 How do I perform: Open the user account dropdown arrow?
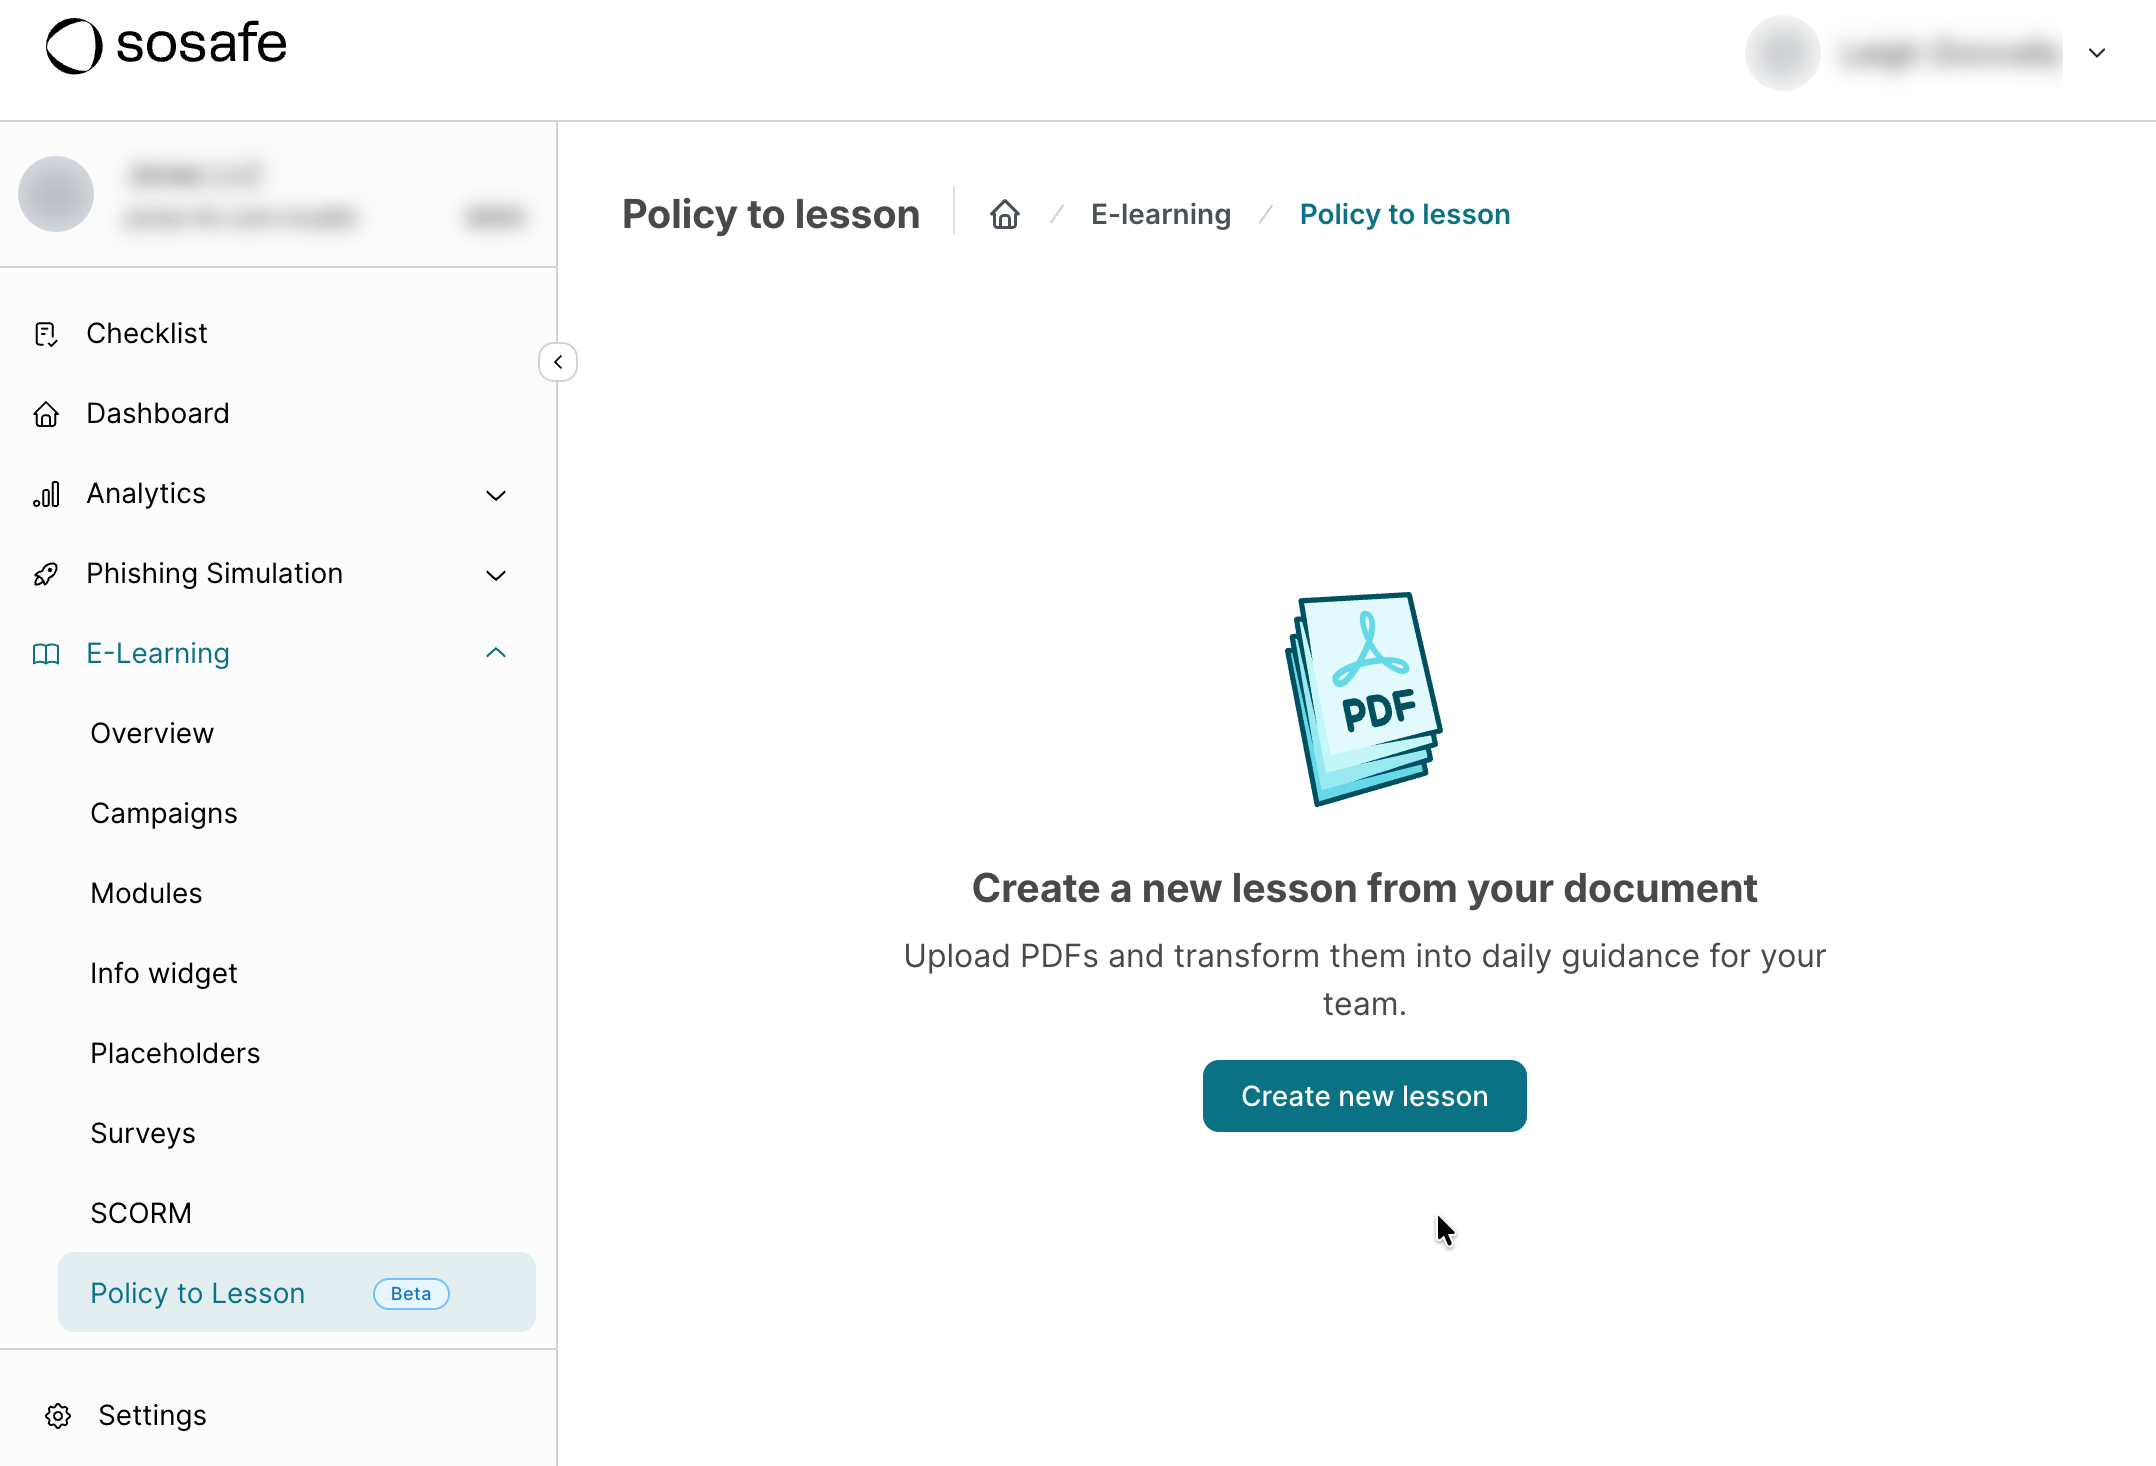2097,53
